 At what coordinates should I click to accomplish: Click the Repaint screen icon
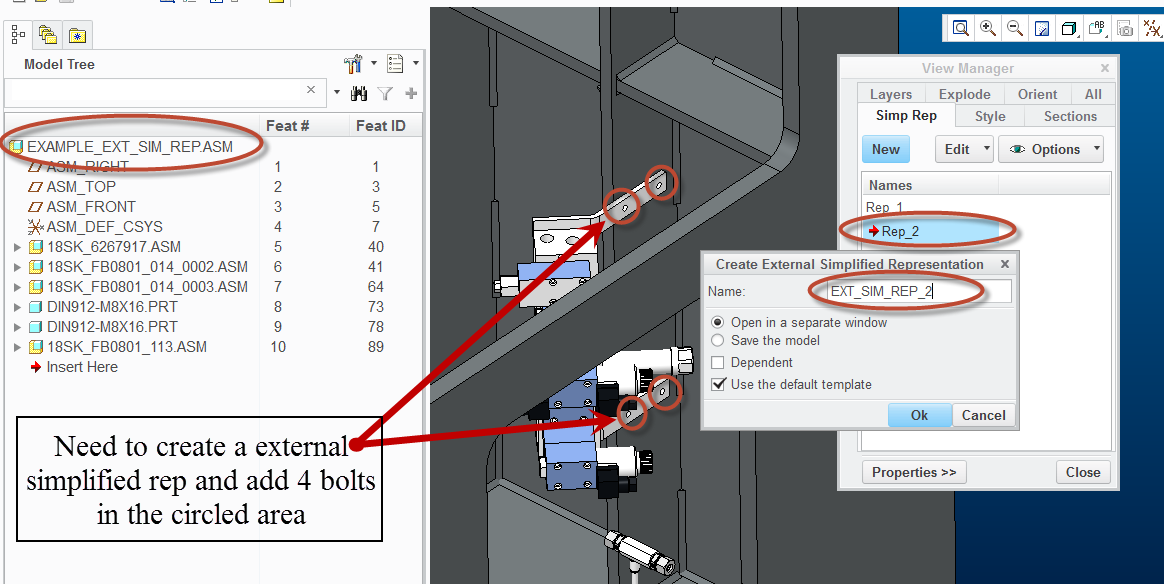tap(1042, 28)
